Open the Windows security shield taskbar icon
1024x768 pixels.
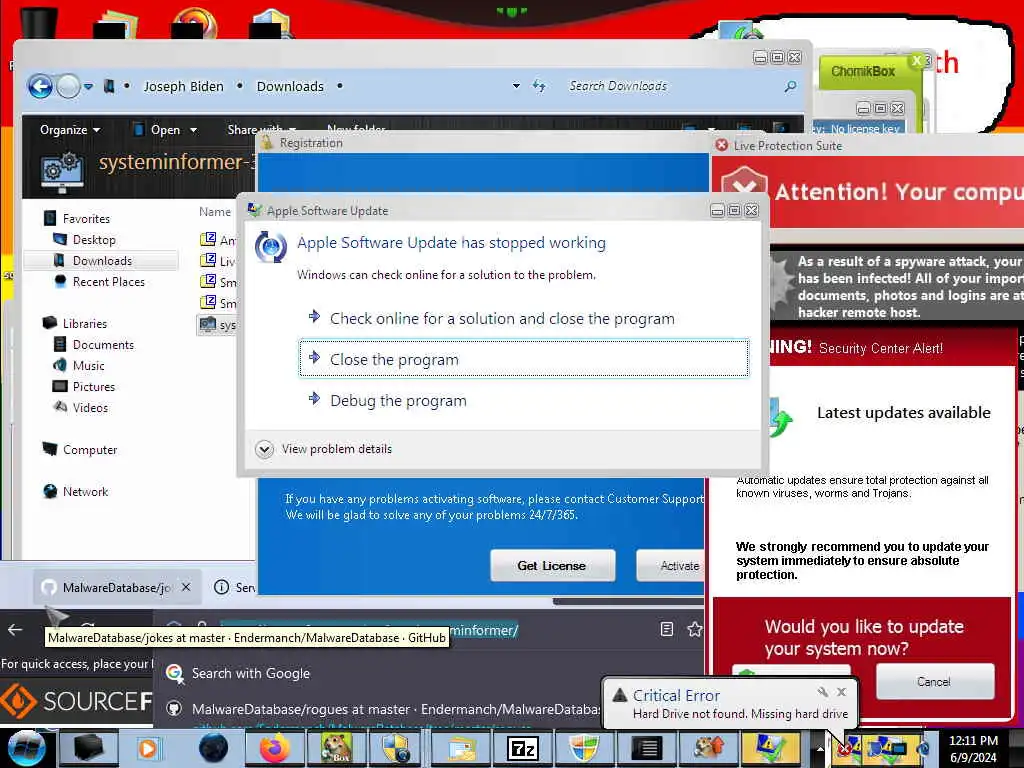tap(584, 748)
